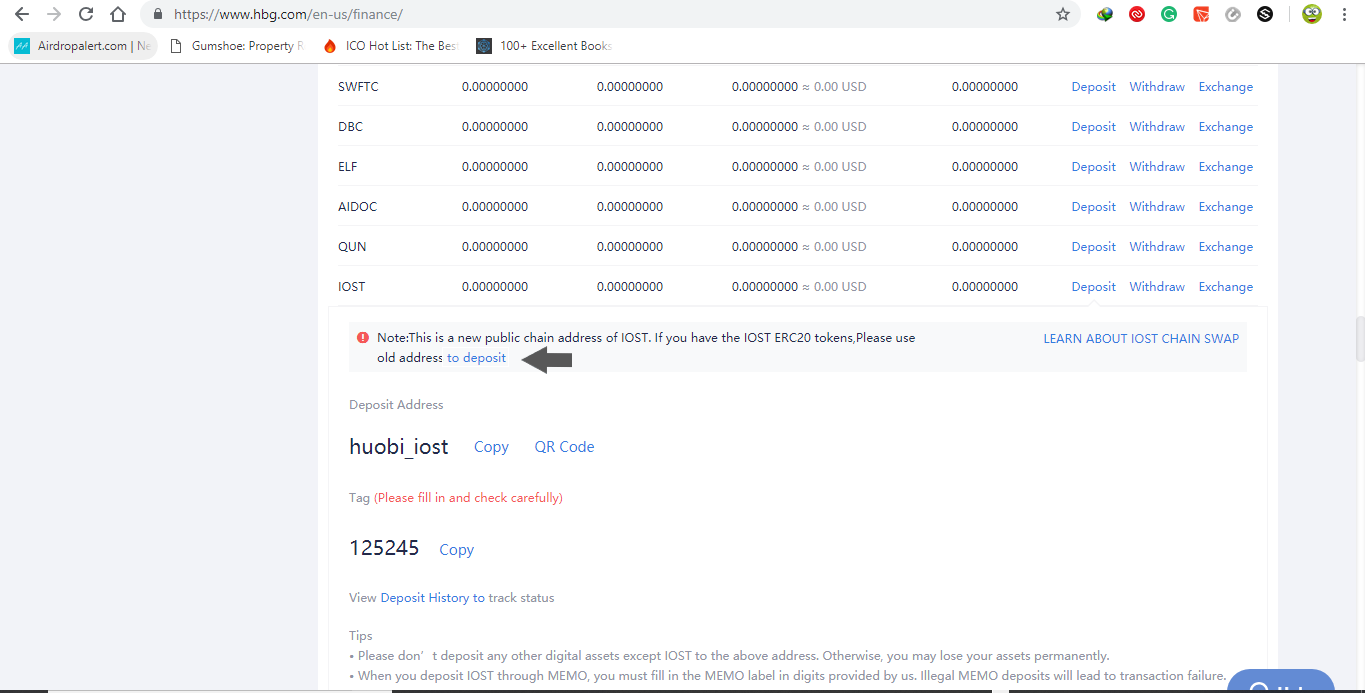Click Exchange for AIDOC
The width and height of the screenshot is (1365, 693).
pos(1226,207)
